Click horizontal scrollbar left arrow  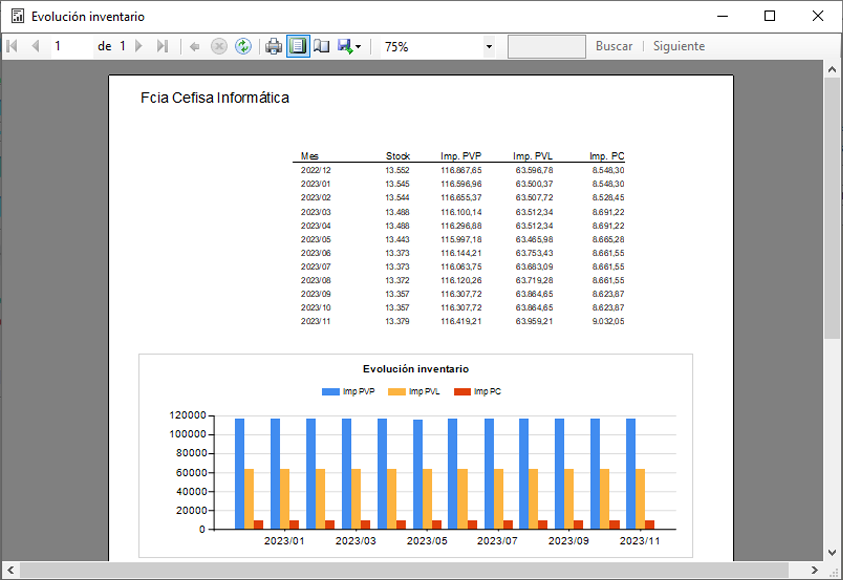[10, 570]
